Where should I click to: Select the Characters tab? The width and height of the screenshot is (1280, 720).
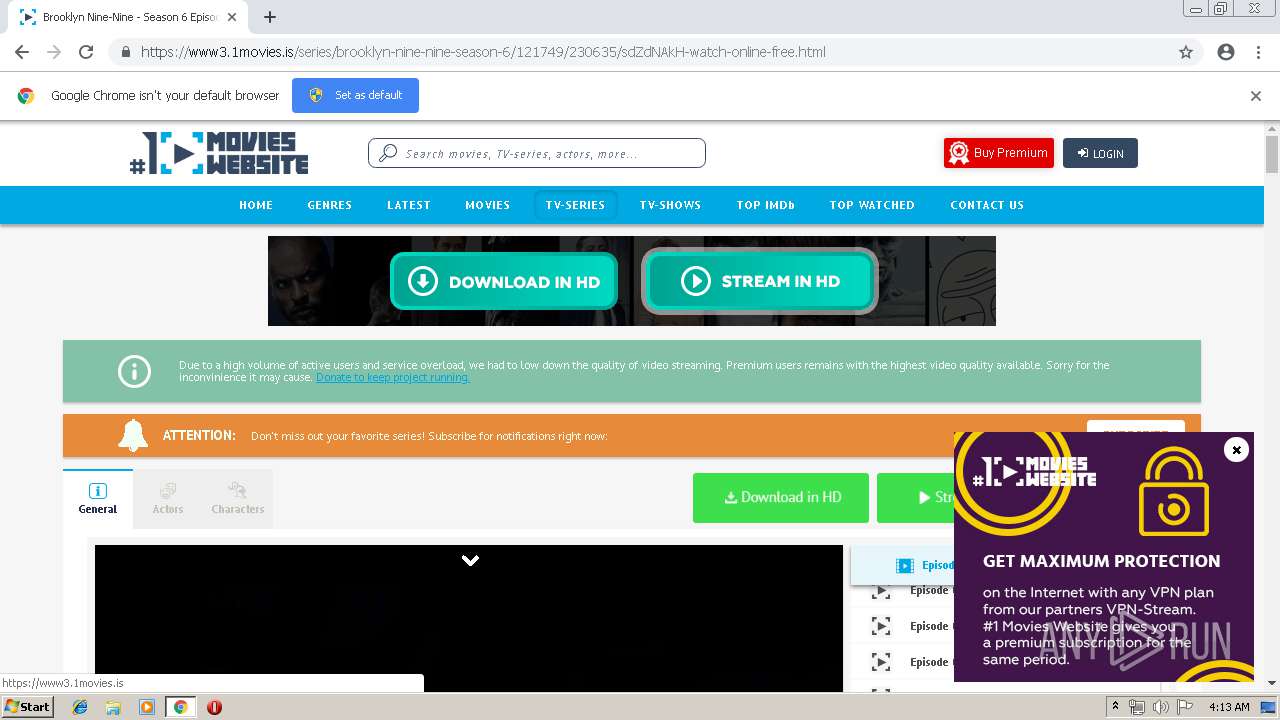(237, 498)
